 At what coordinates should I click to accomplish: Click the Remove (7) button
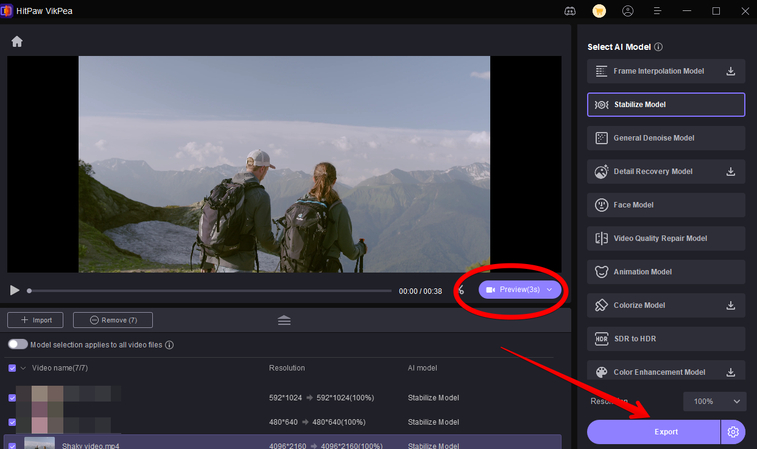click(113, 320)
